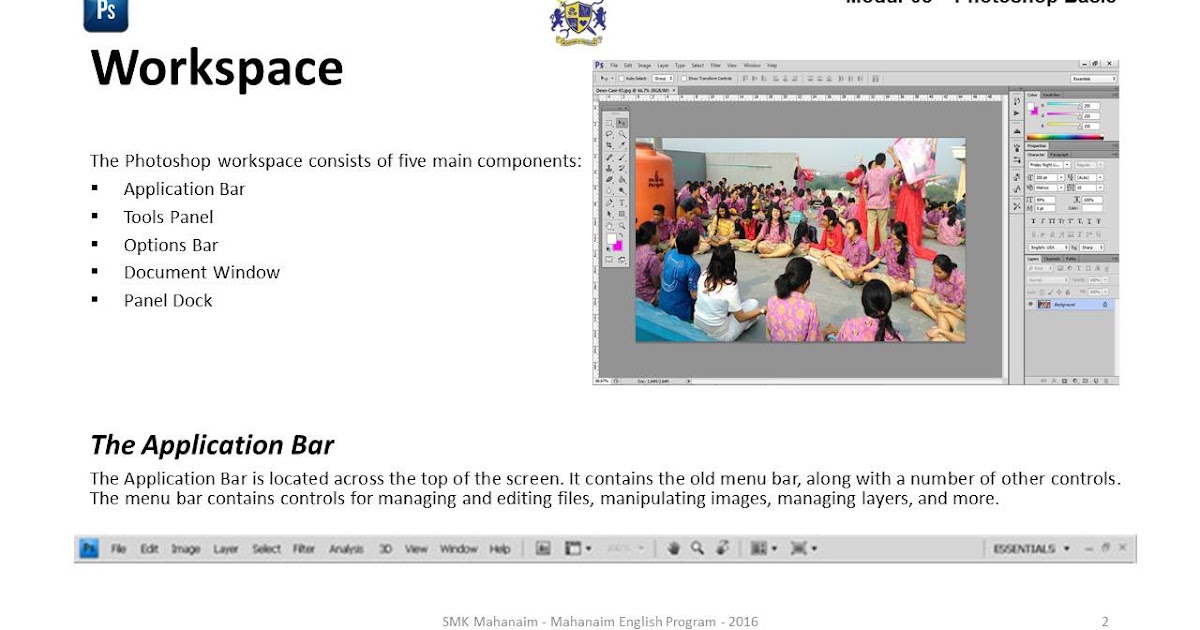This screenshot has width=1200, height=630.
Task: Click the Channels panel tab label
Action: tap(1052, 259)
